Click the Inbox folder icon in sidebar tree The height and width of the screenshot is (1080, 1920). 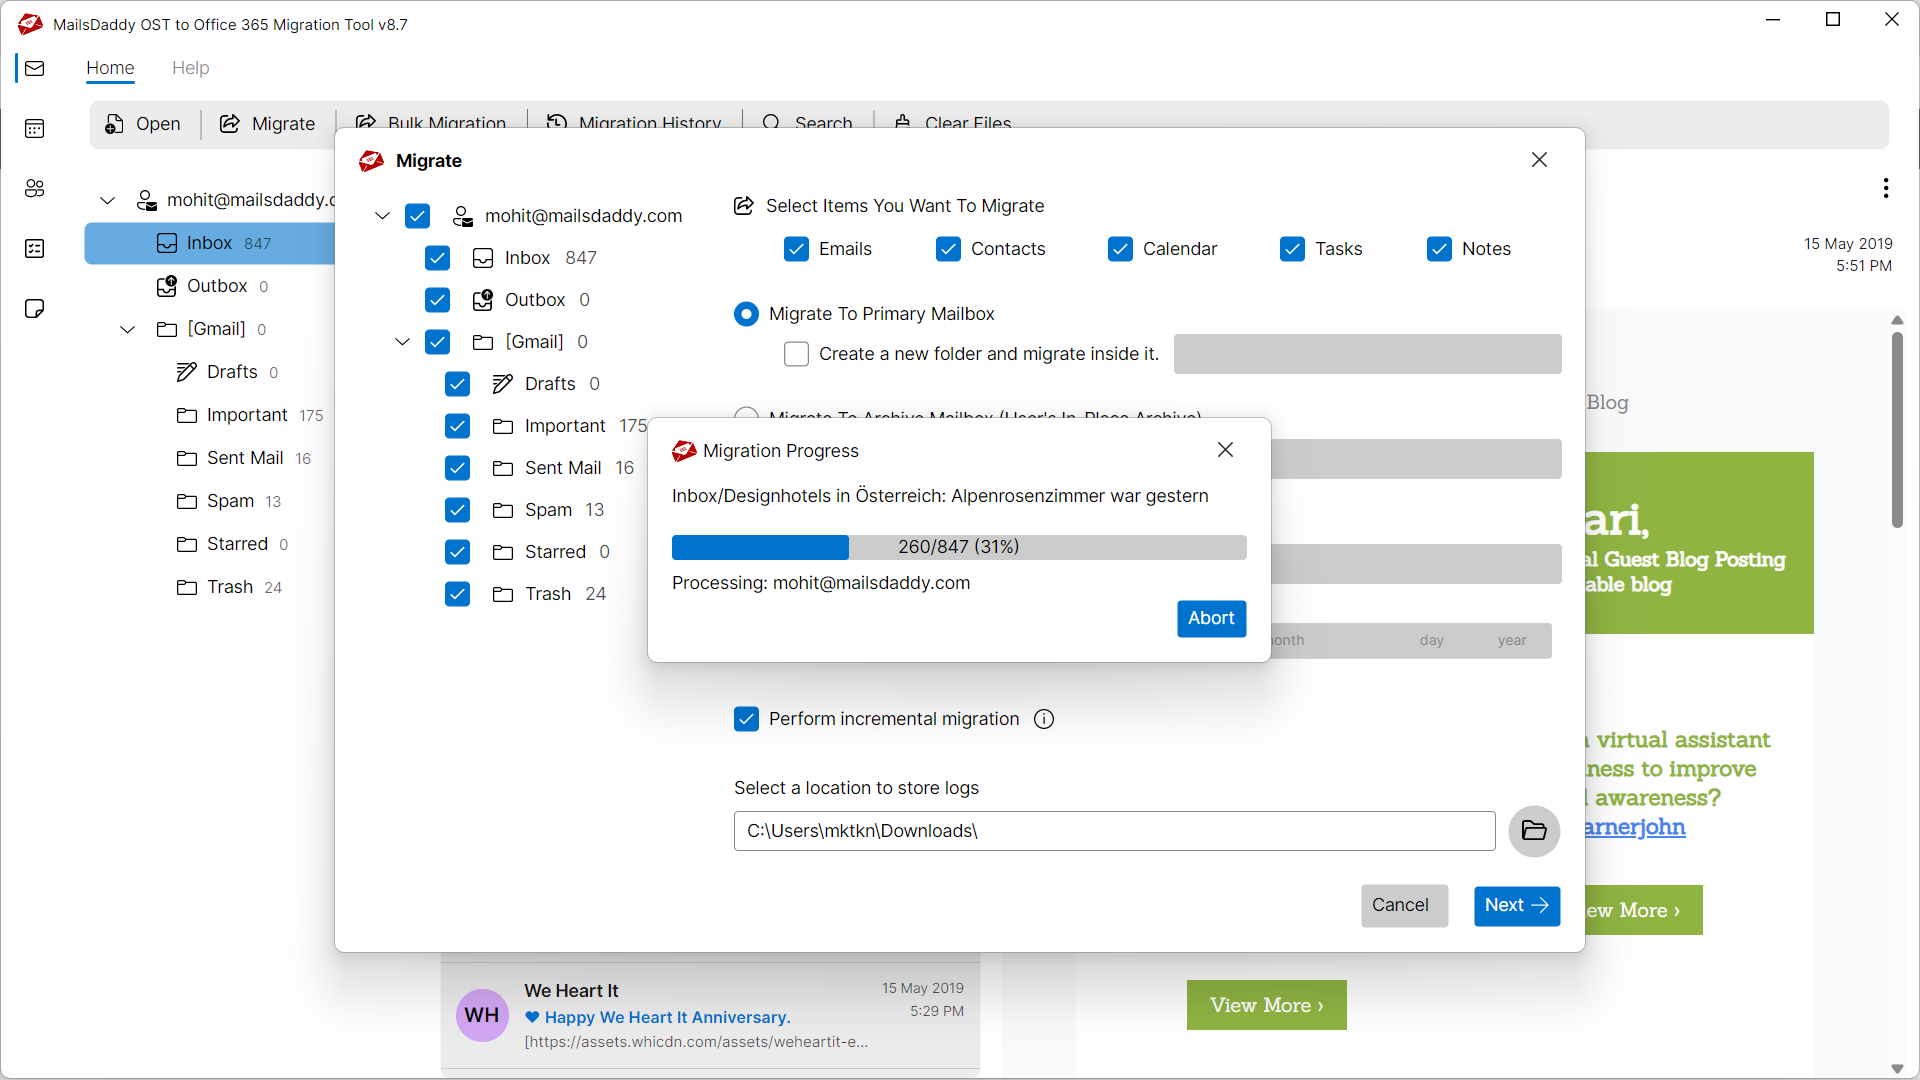coord(167,243)
